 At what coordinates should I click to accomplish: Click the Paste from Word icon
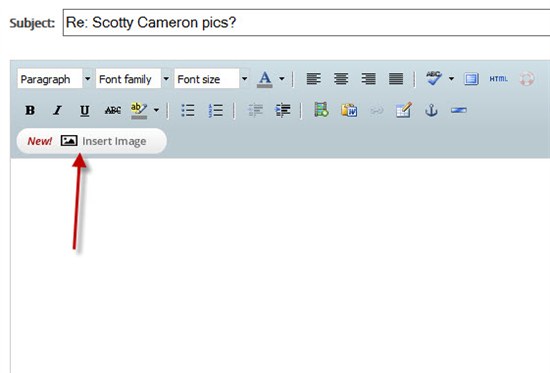(x=349, y=111)
